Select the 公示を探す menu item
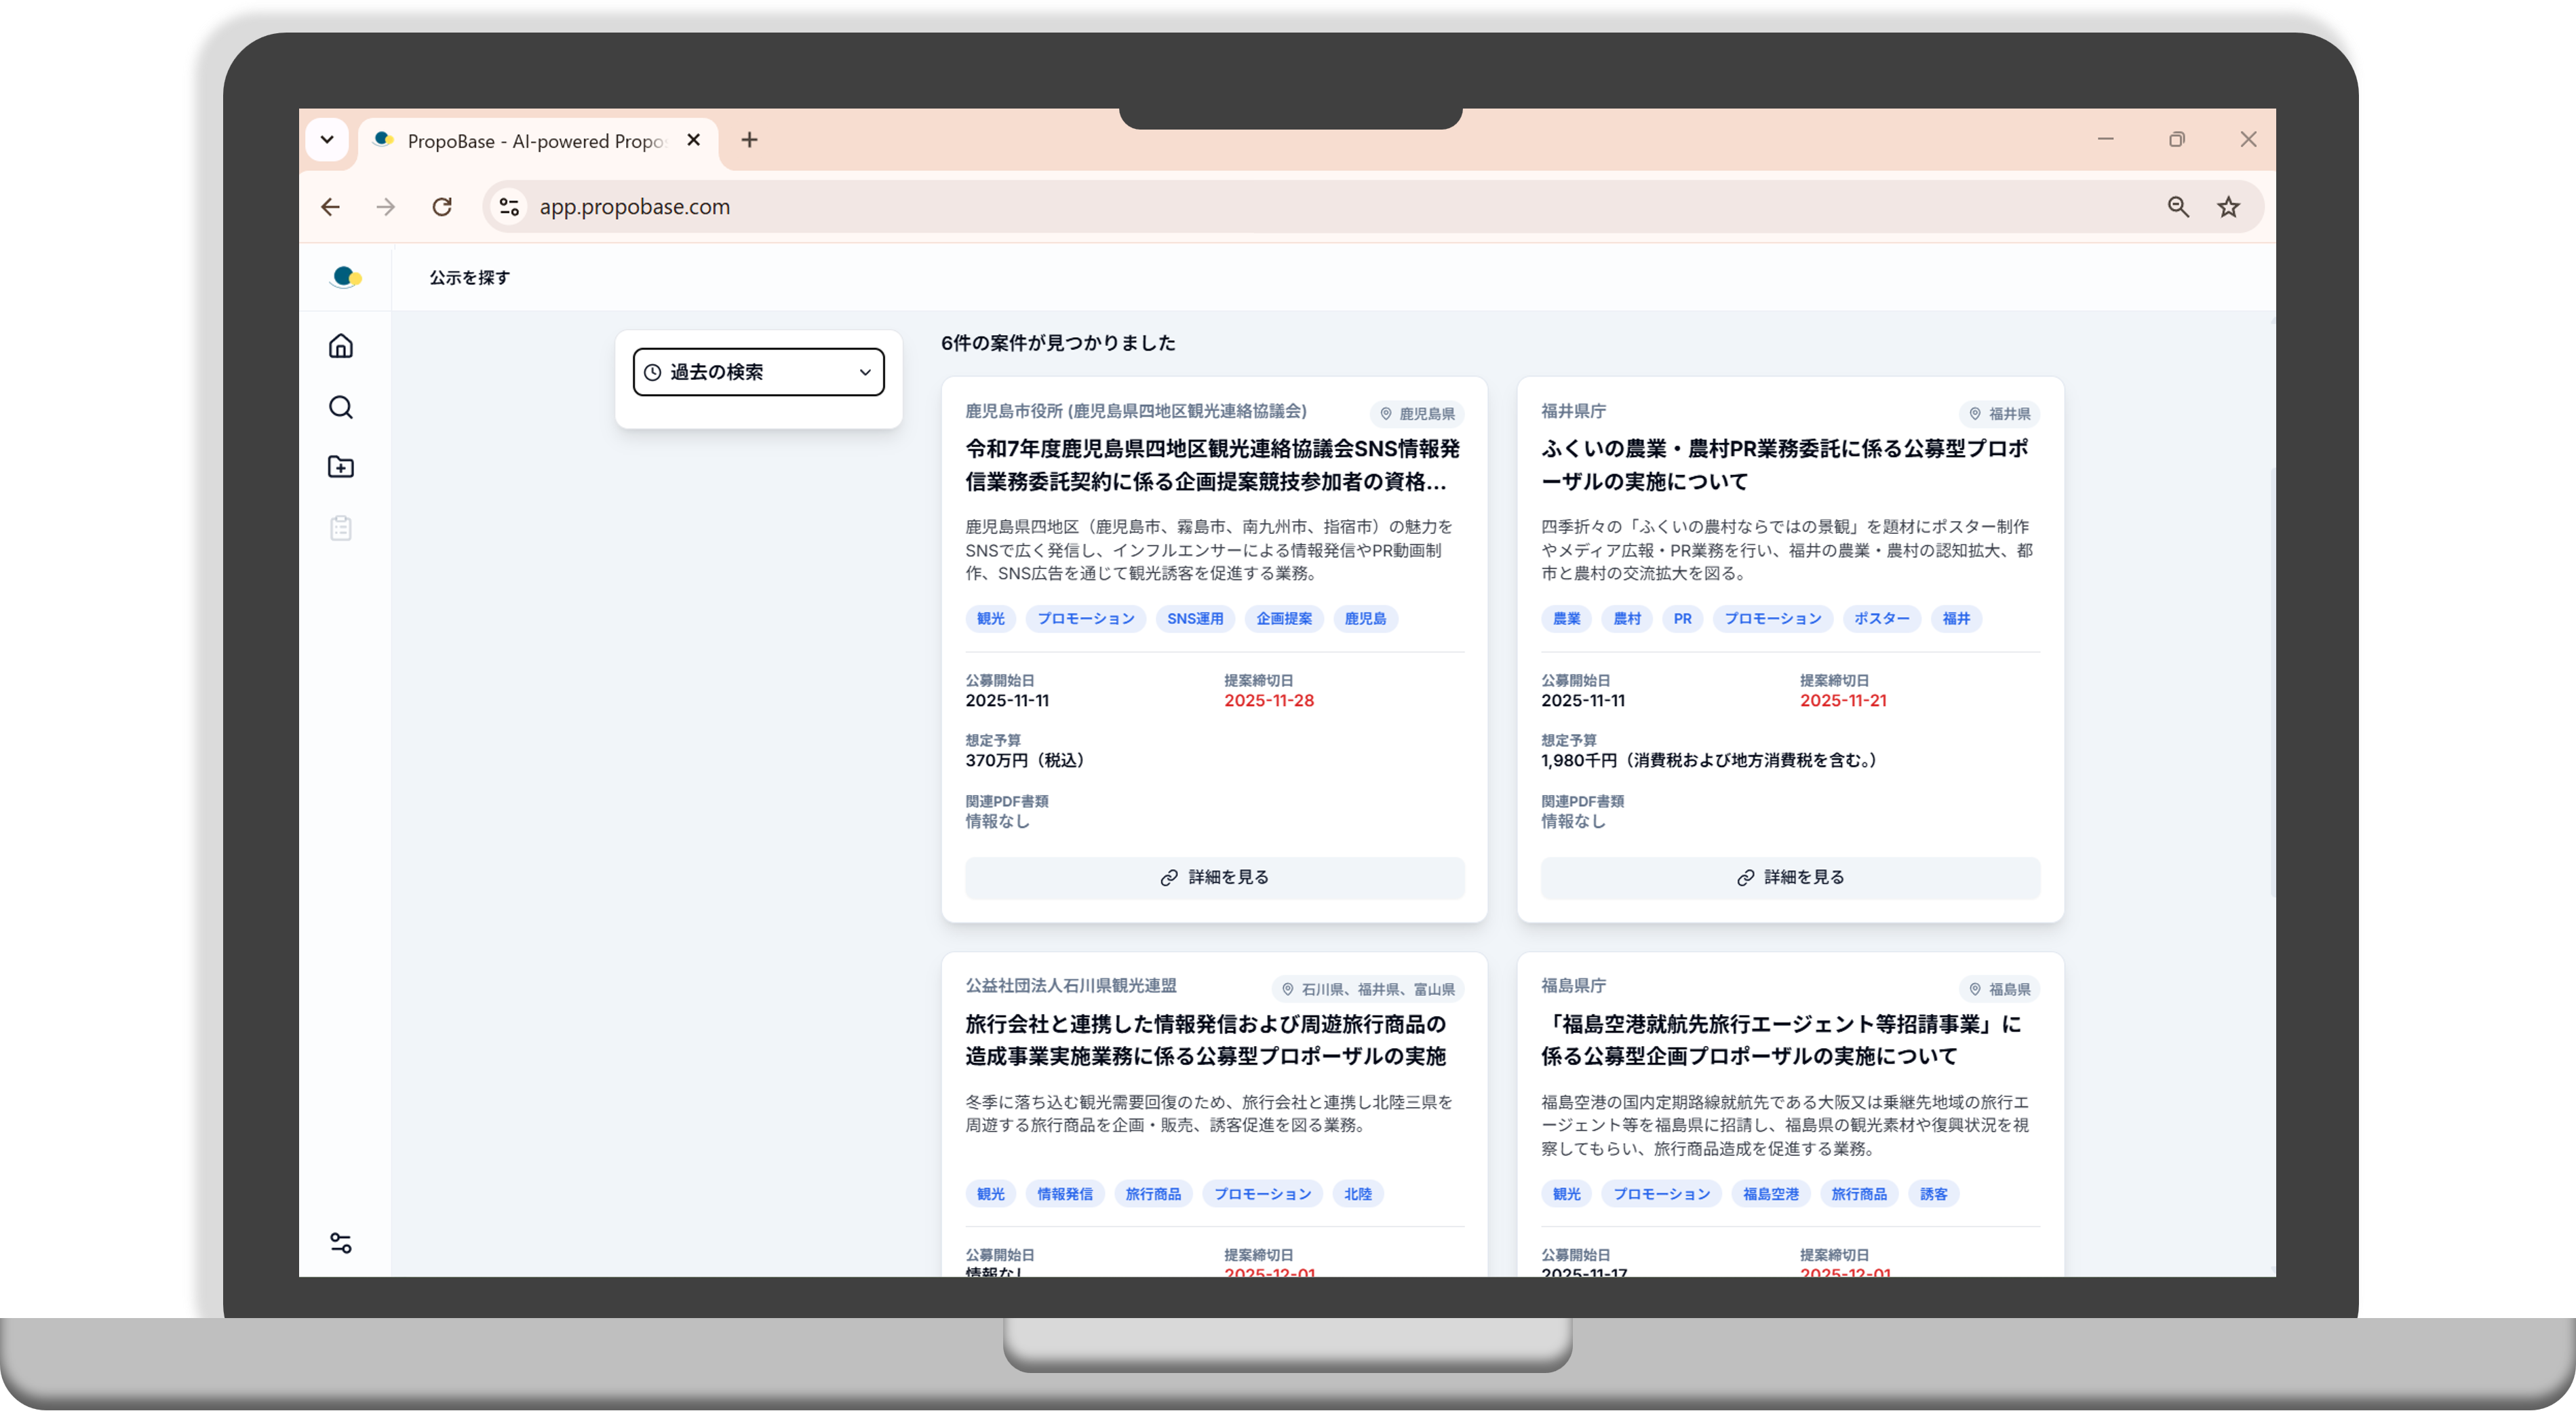 coord(468,277)
